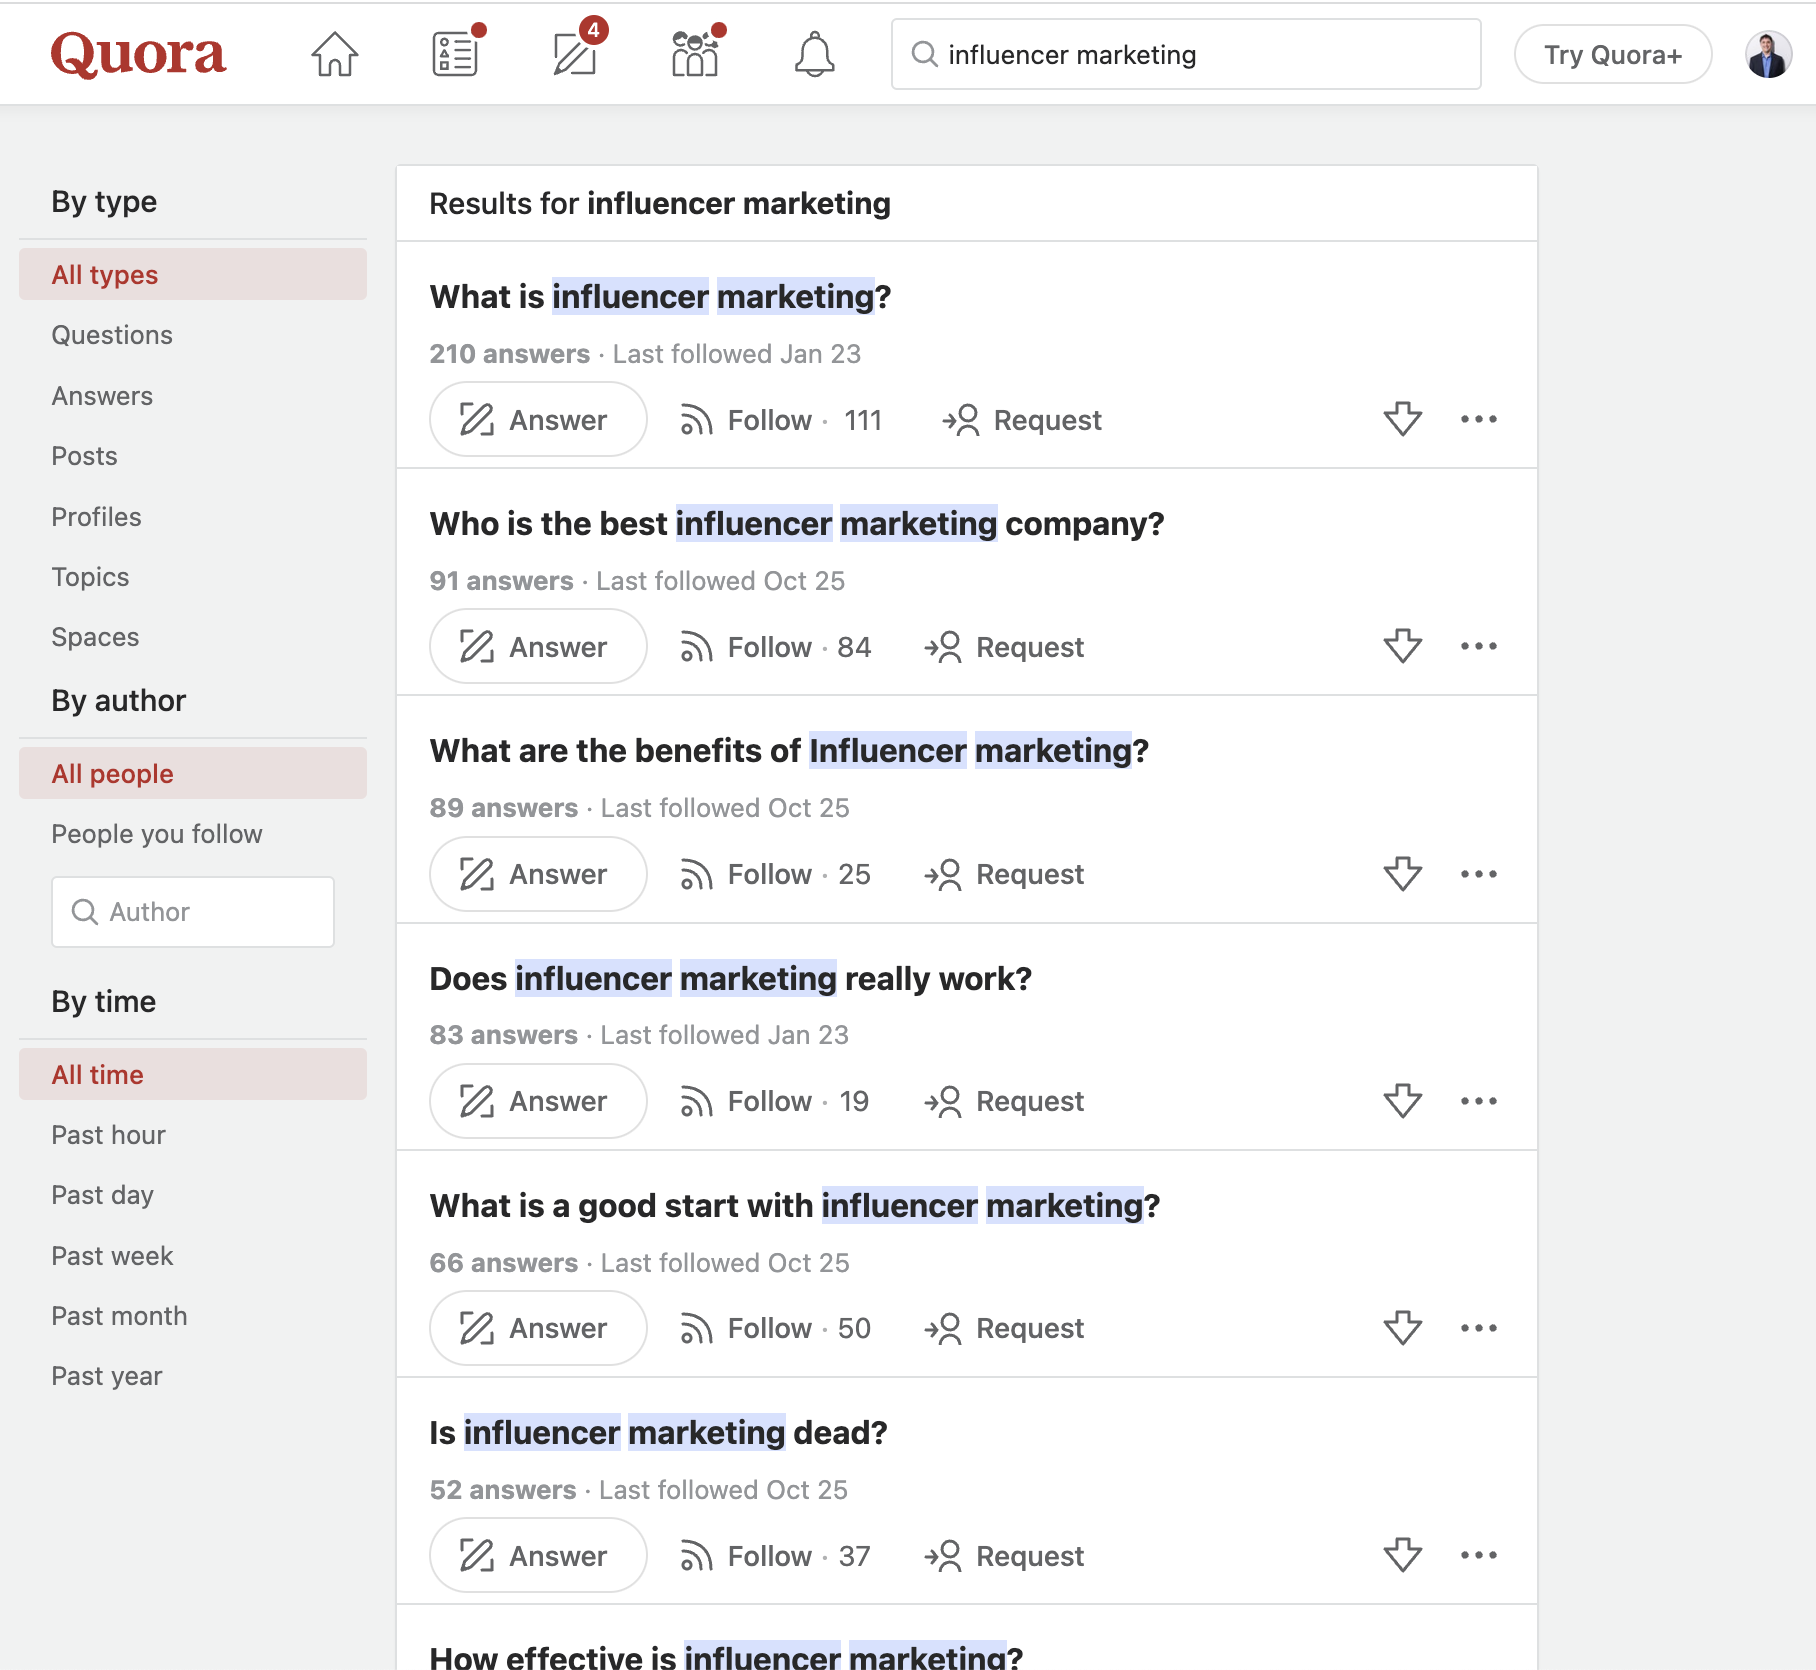This screenshot has height=1670, width=1816.
Task: Follow the question with 50 followers
Action: point(775,1328)
